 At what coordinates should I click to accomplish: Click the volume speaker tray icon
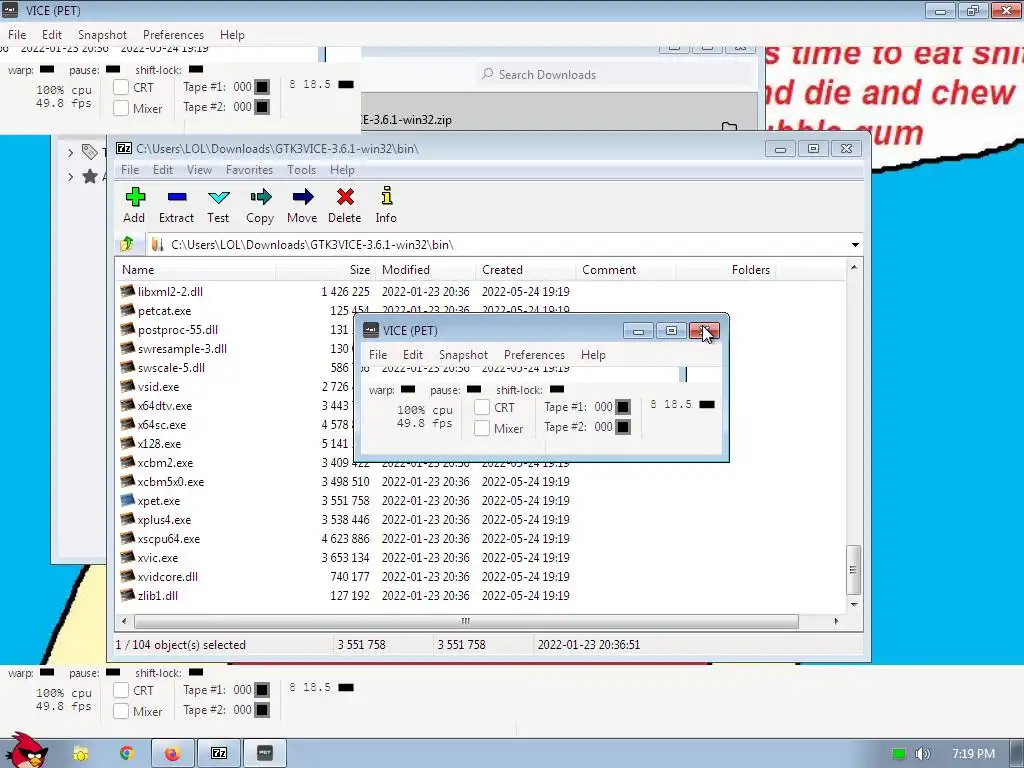coord(923,754)
